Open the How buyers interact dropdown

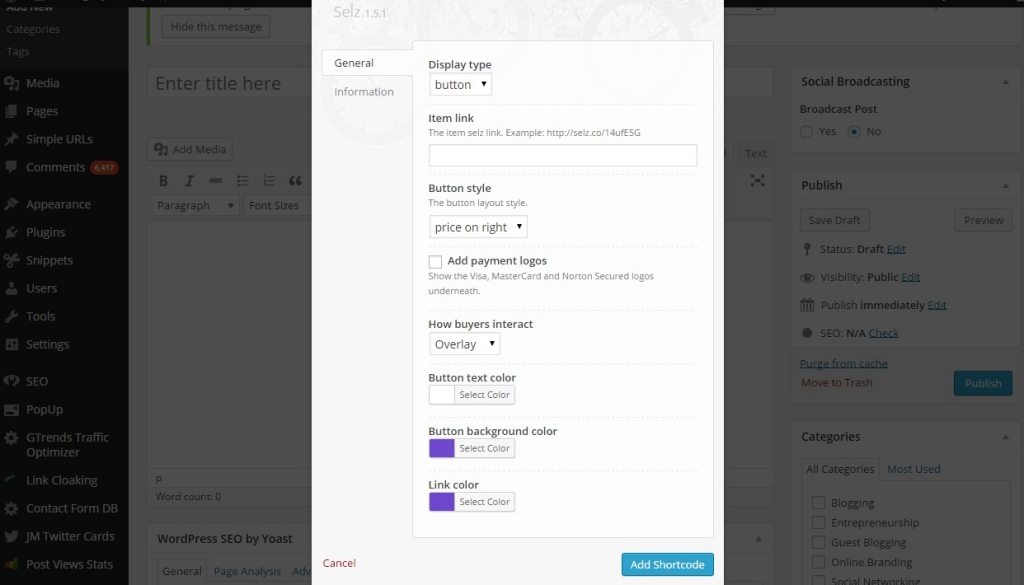(x=464, y=344)
